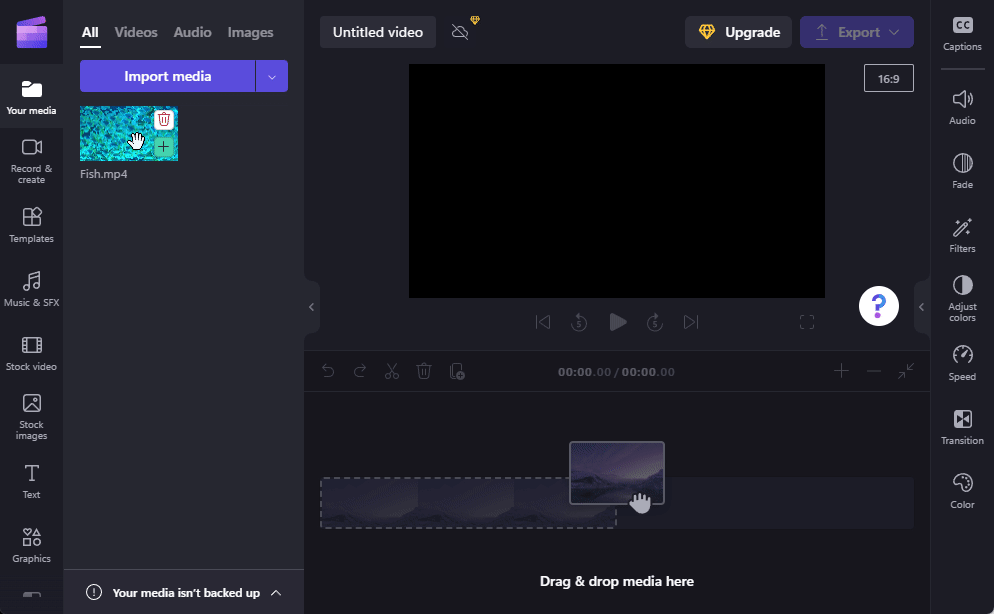
Task: Expand the Import media dropdown arrow
Action: [x=272, y=77]
